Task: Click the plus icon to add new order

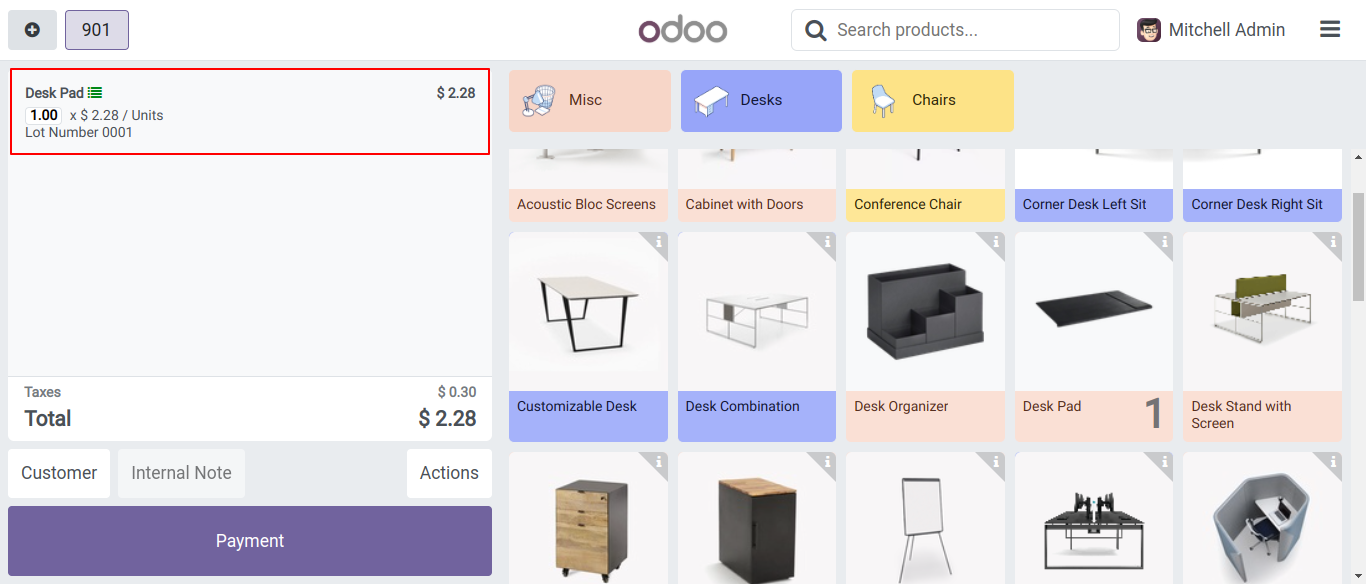Action: tap(32, 30)
